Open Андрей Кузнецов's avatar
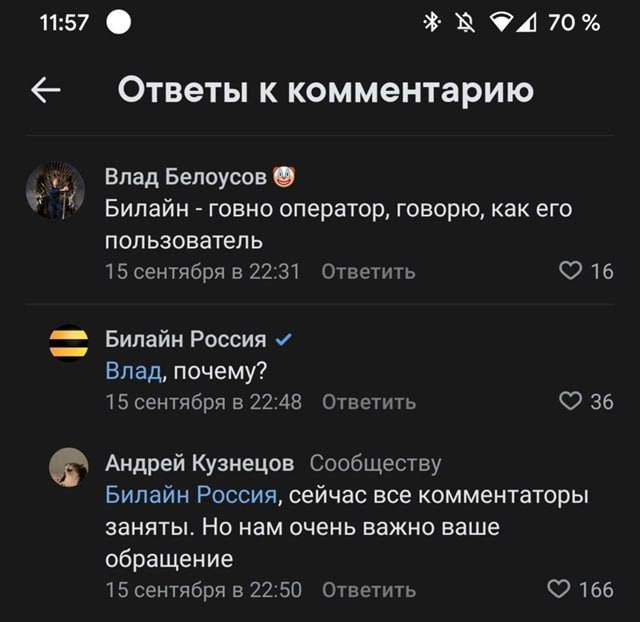 pyautogui.click(x=69, y=466)
